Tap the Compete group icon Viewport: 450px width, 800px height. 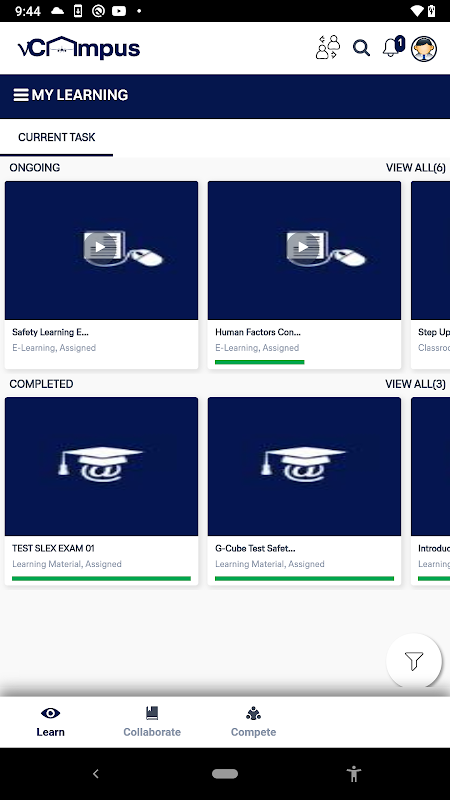[x=253, y=713]
